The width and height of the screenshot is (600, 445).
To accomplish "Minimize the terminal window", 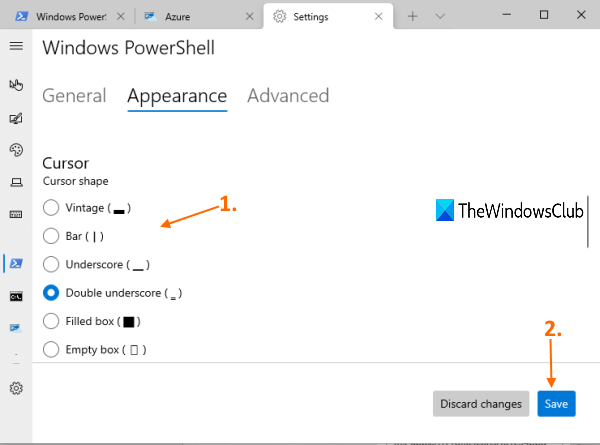I will coord(507,15).
